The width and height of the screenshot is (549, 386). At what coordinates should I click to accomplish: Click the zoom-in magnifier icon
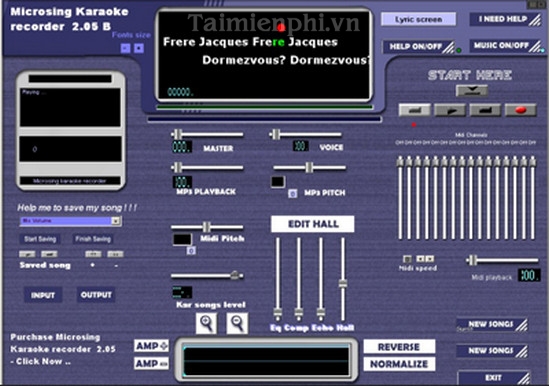point(206,323)
